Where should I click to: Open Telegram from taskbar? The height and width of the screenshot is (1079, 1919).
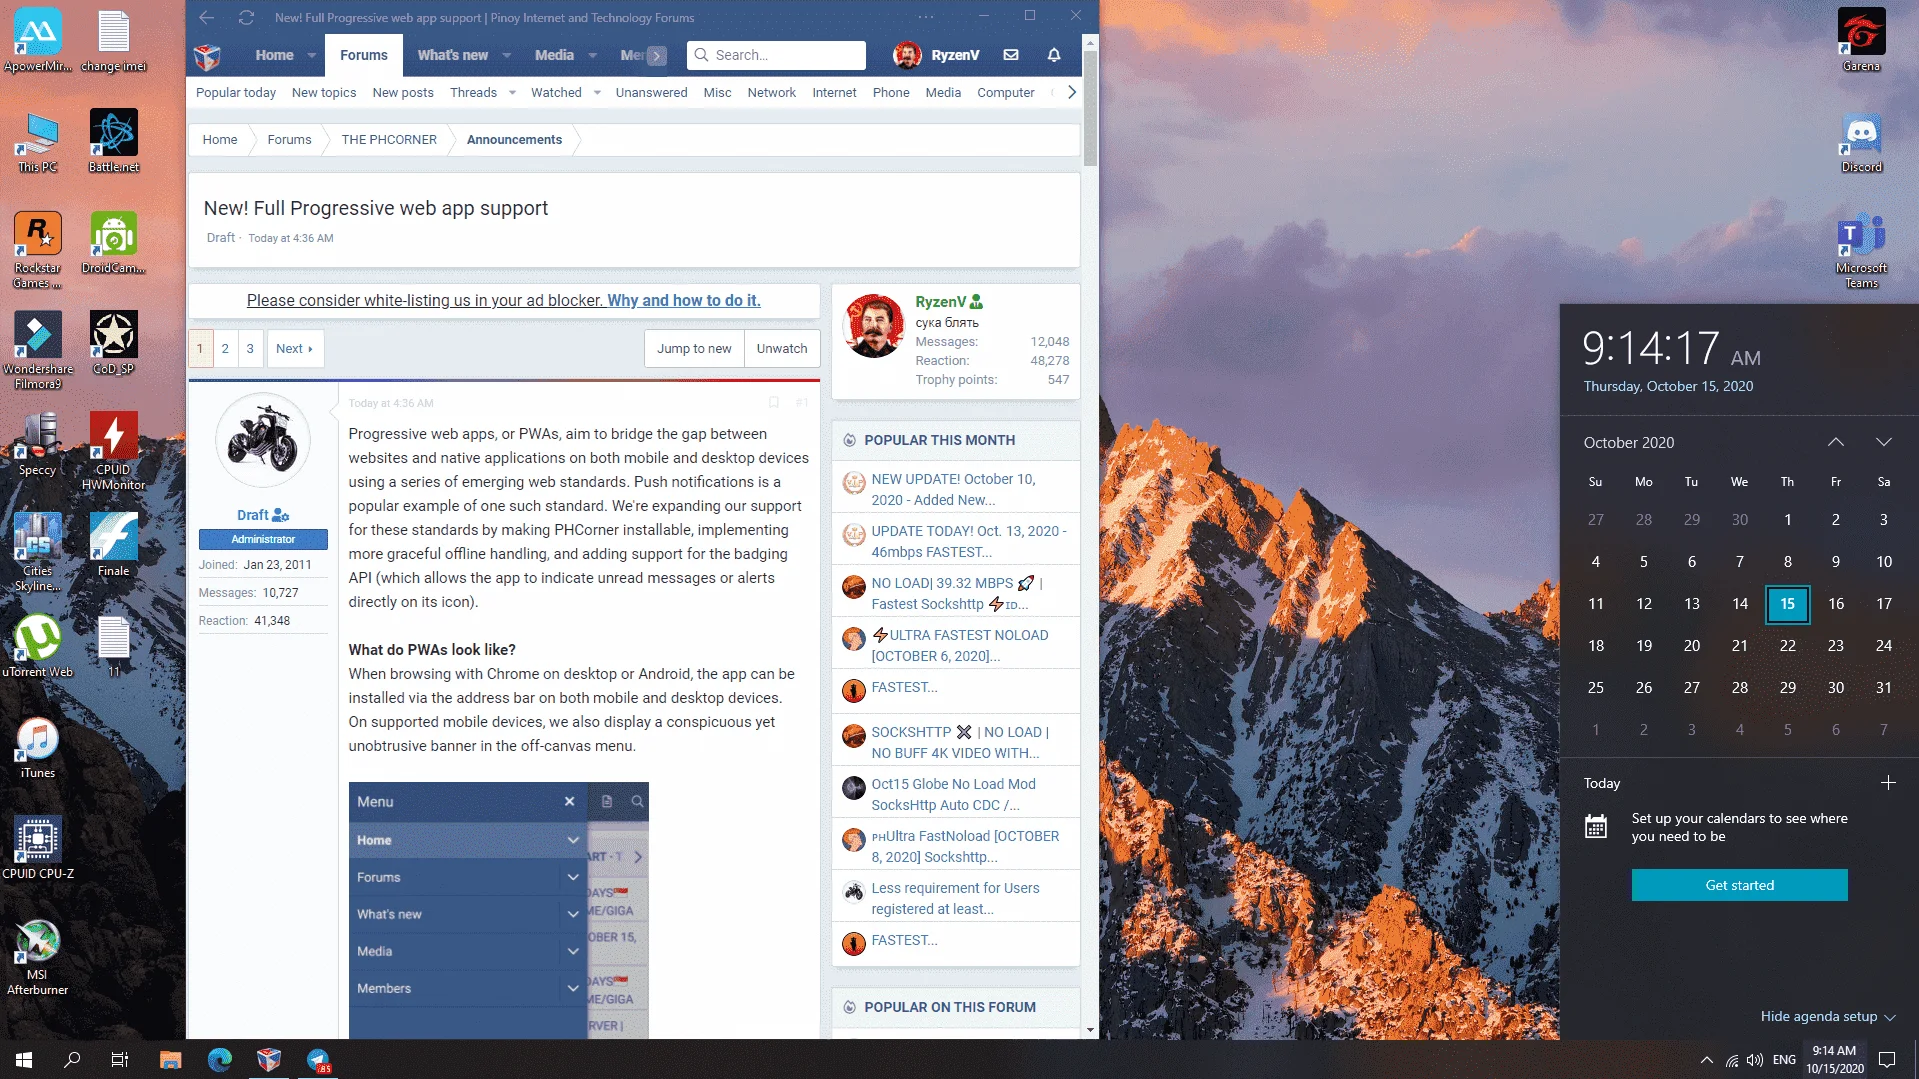click(x=318, y=1059)
